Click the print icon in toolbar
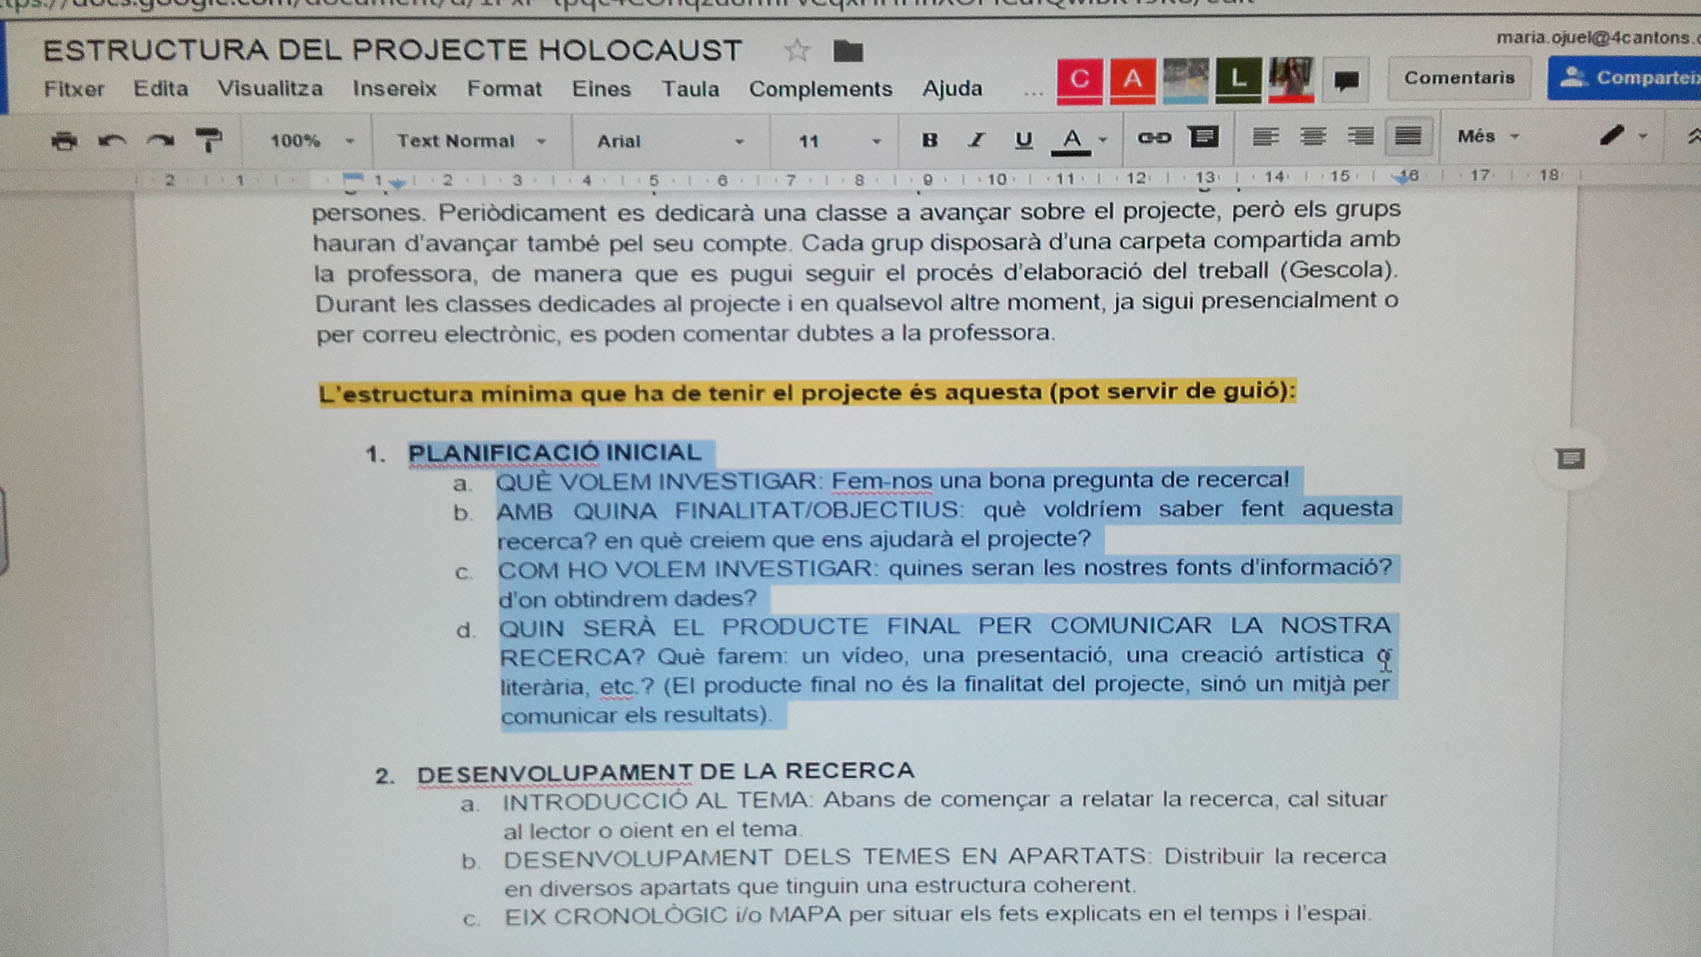 tap(64, 141)
